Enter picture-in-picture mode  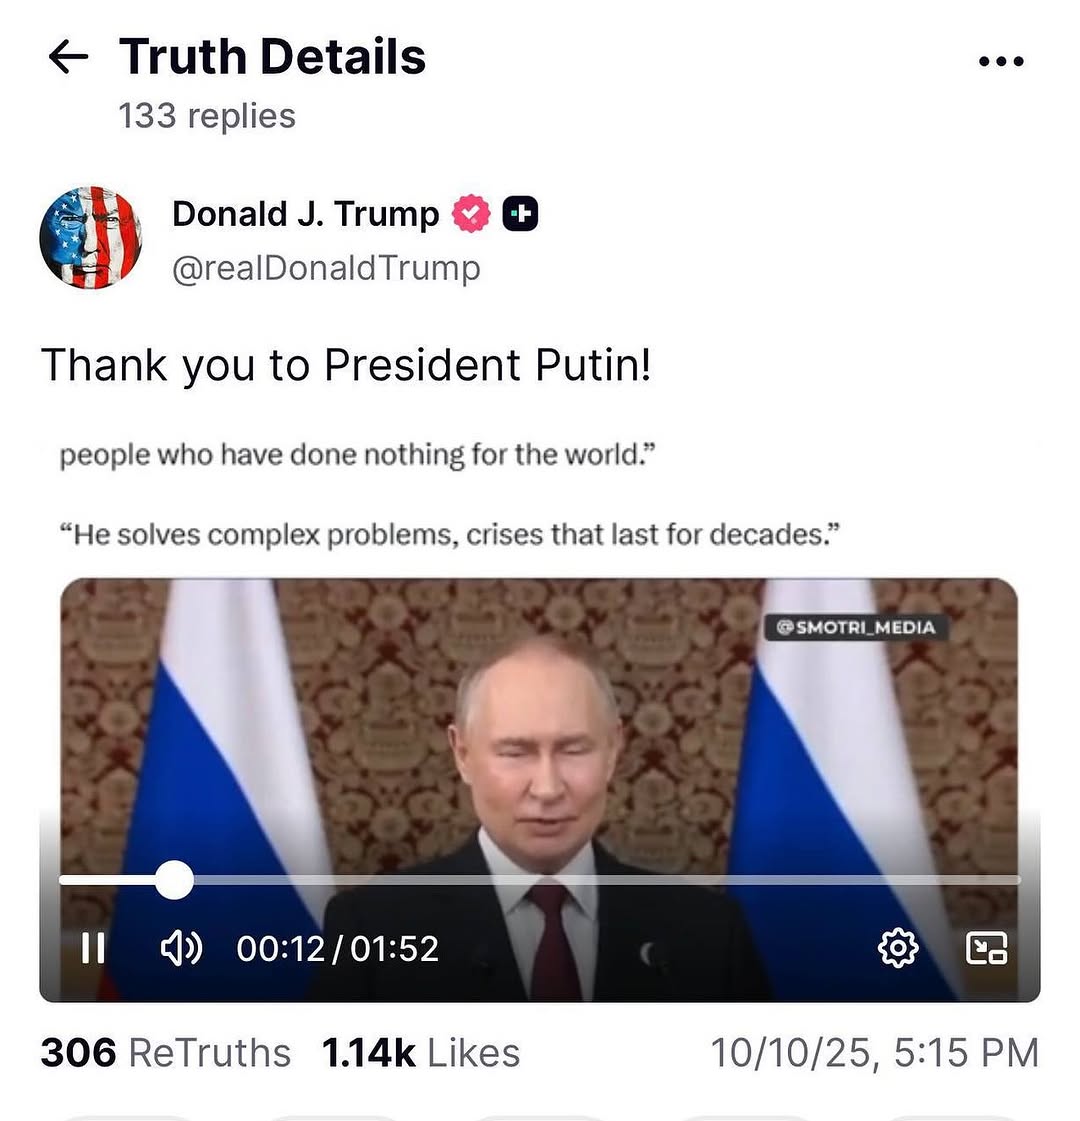986,949
